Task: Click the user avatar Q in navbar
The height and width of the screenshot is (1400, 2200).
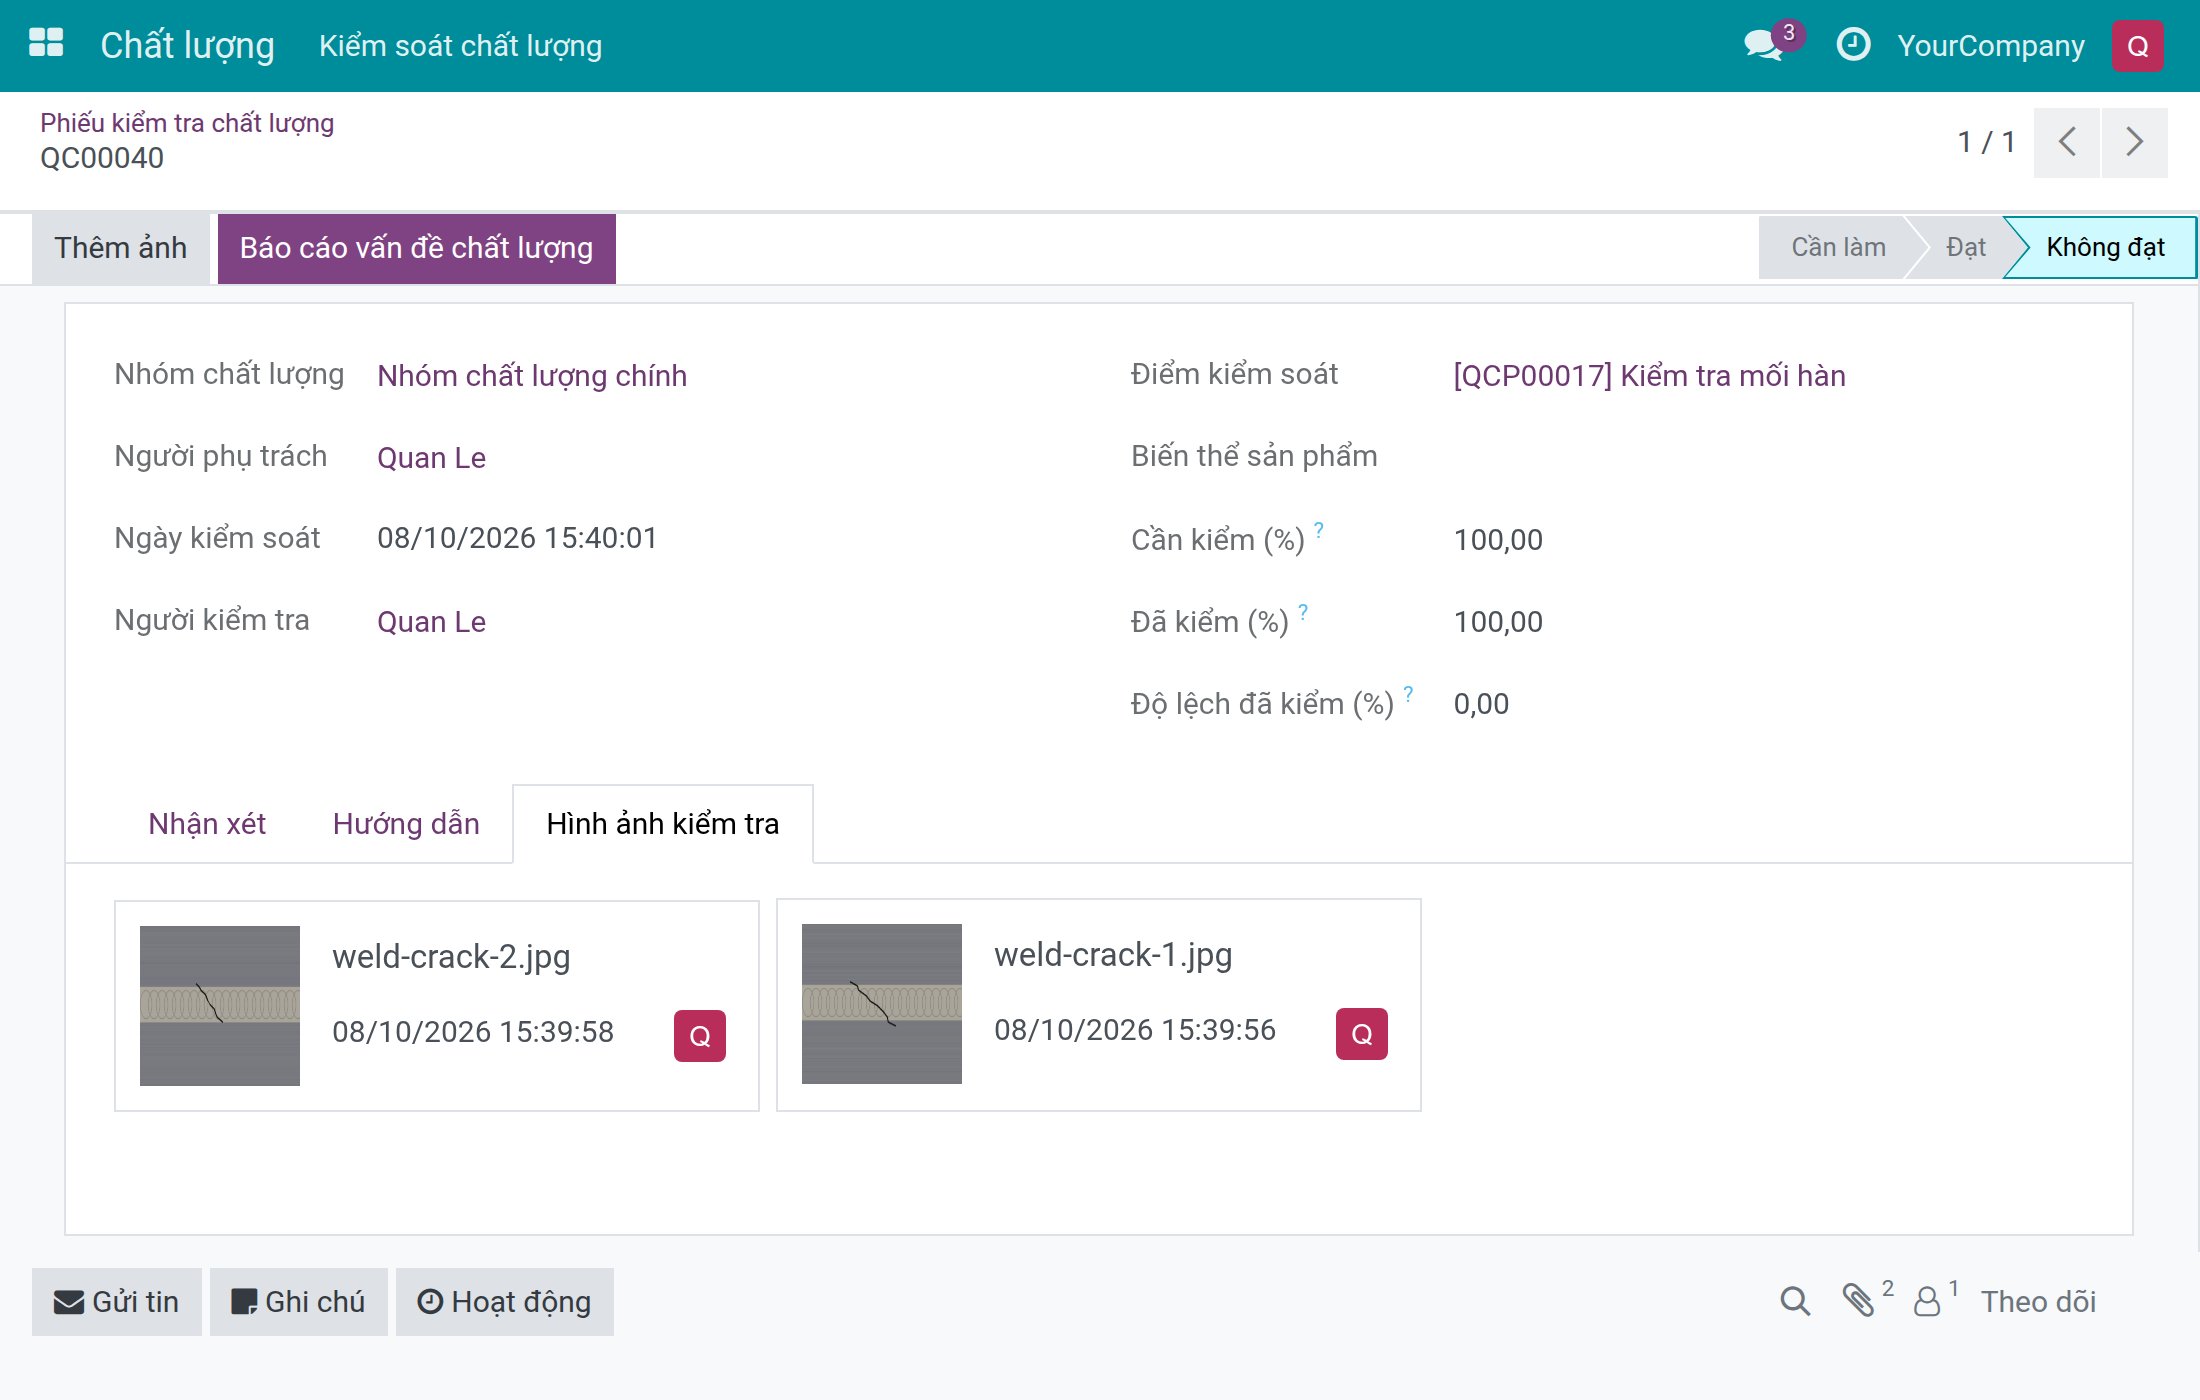Action: [2138, 46]
